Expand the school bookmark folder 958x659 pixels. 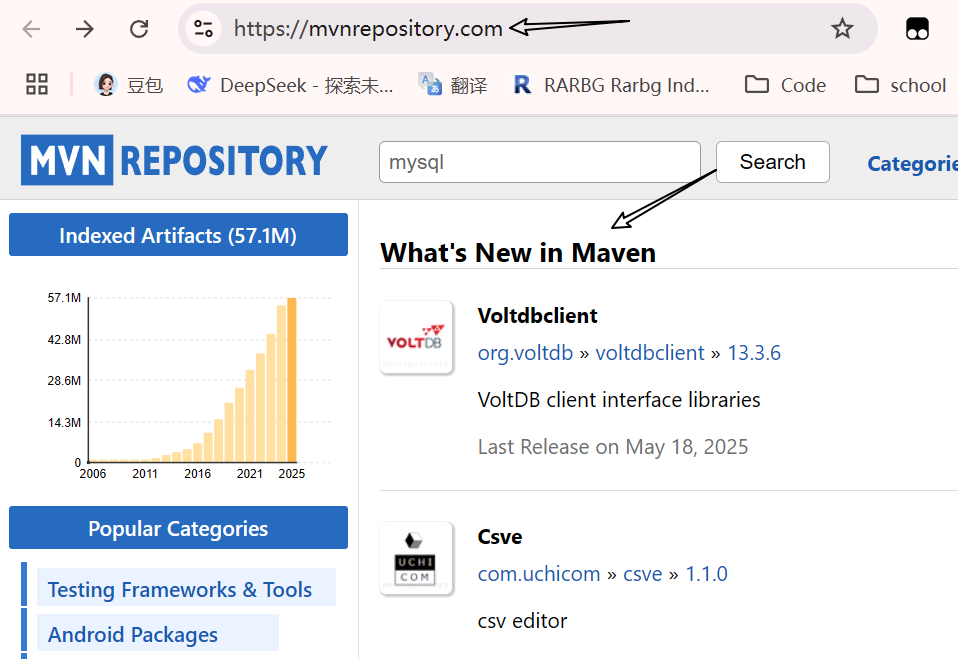click(901, 85)
